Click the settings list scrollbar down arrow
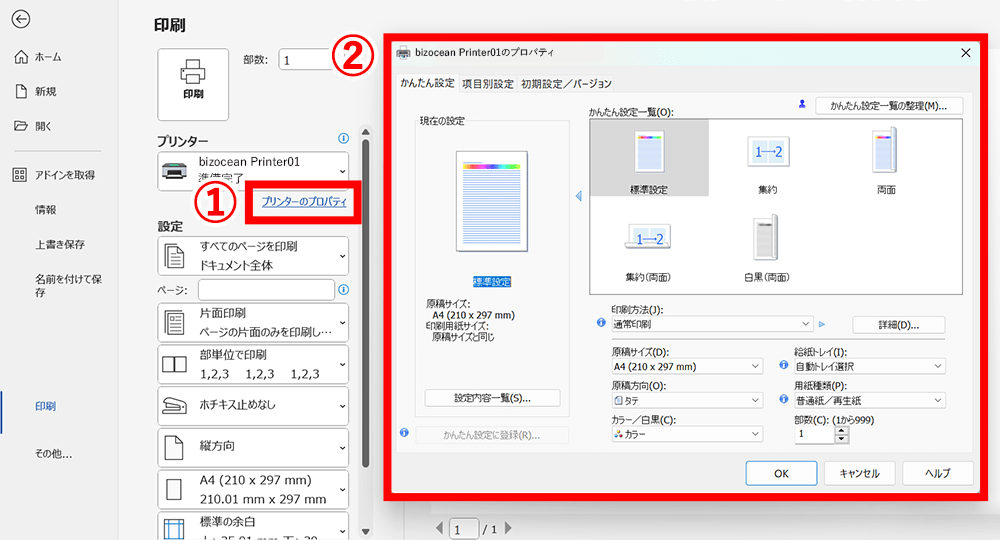Viewport: 1000px width, 540px height. [x=365, y=531]
